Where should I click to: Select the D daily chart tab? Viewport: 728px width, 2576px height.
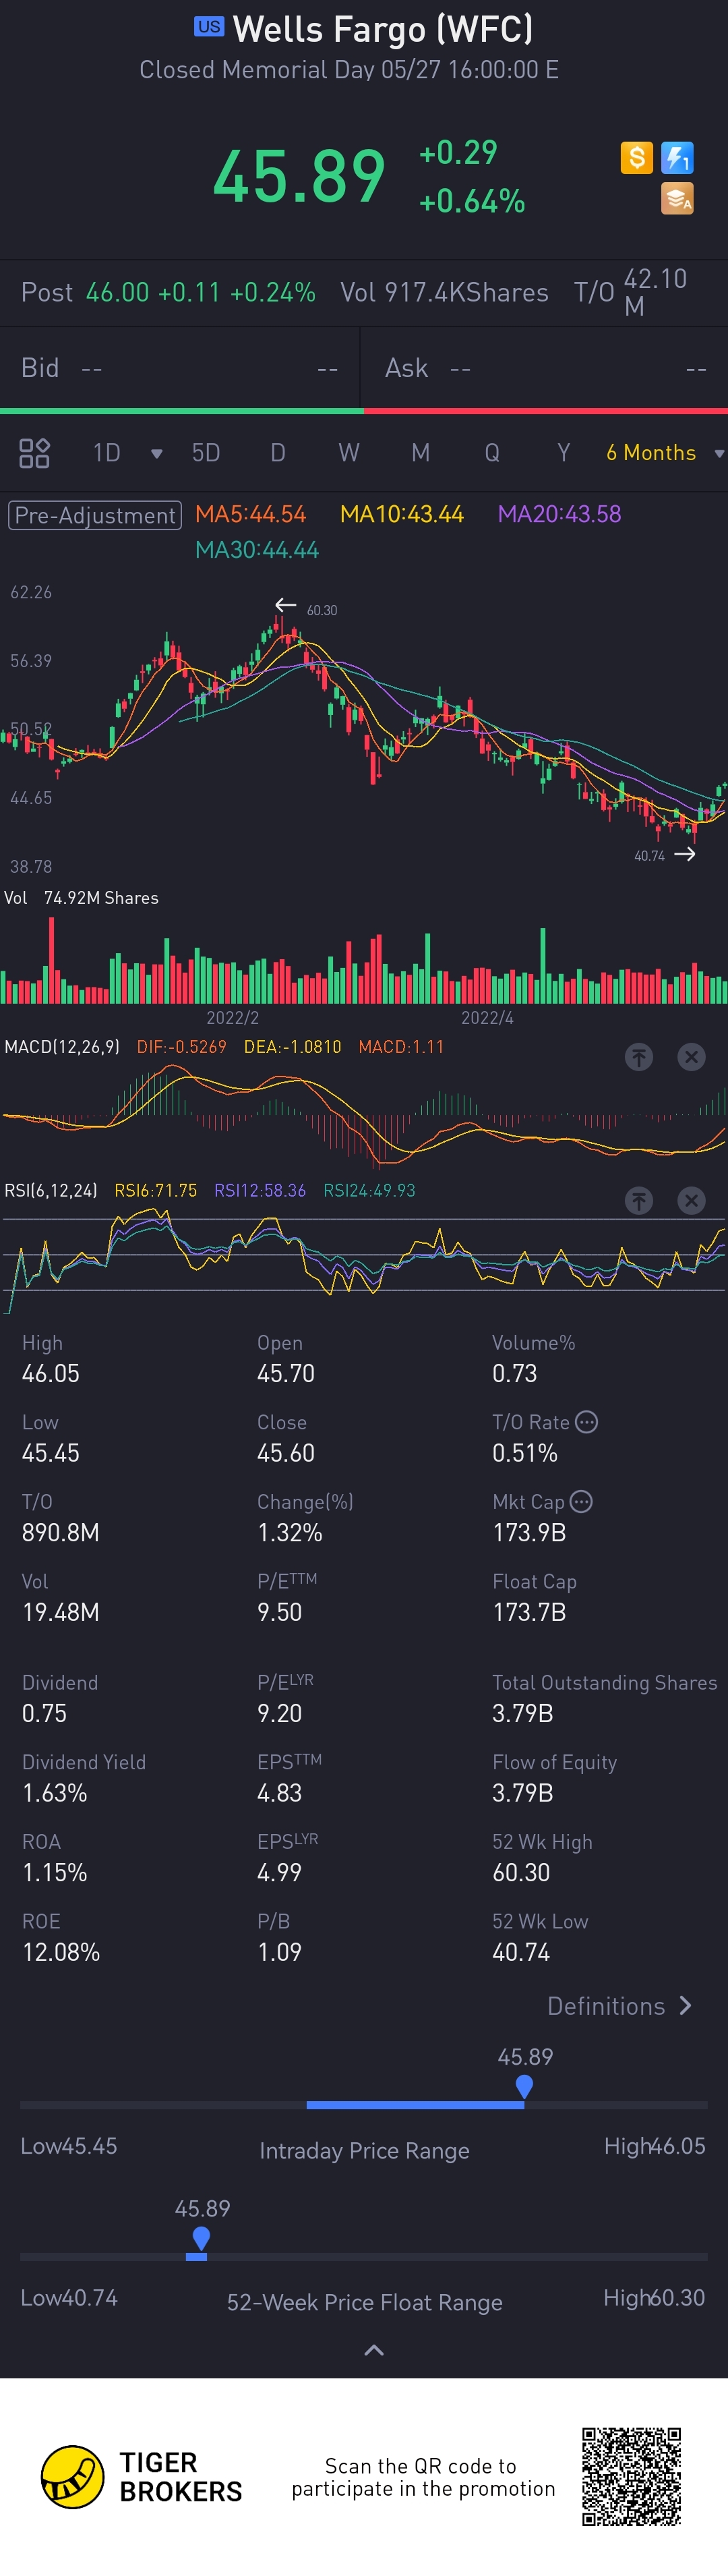pyautogui.click(x=278, y=453)
